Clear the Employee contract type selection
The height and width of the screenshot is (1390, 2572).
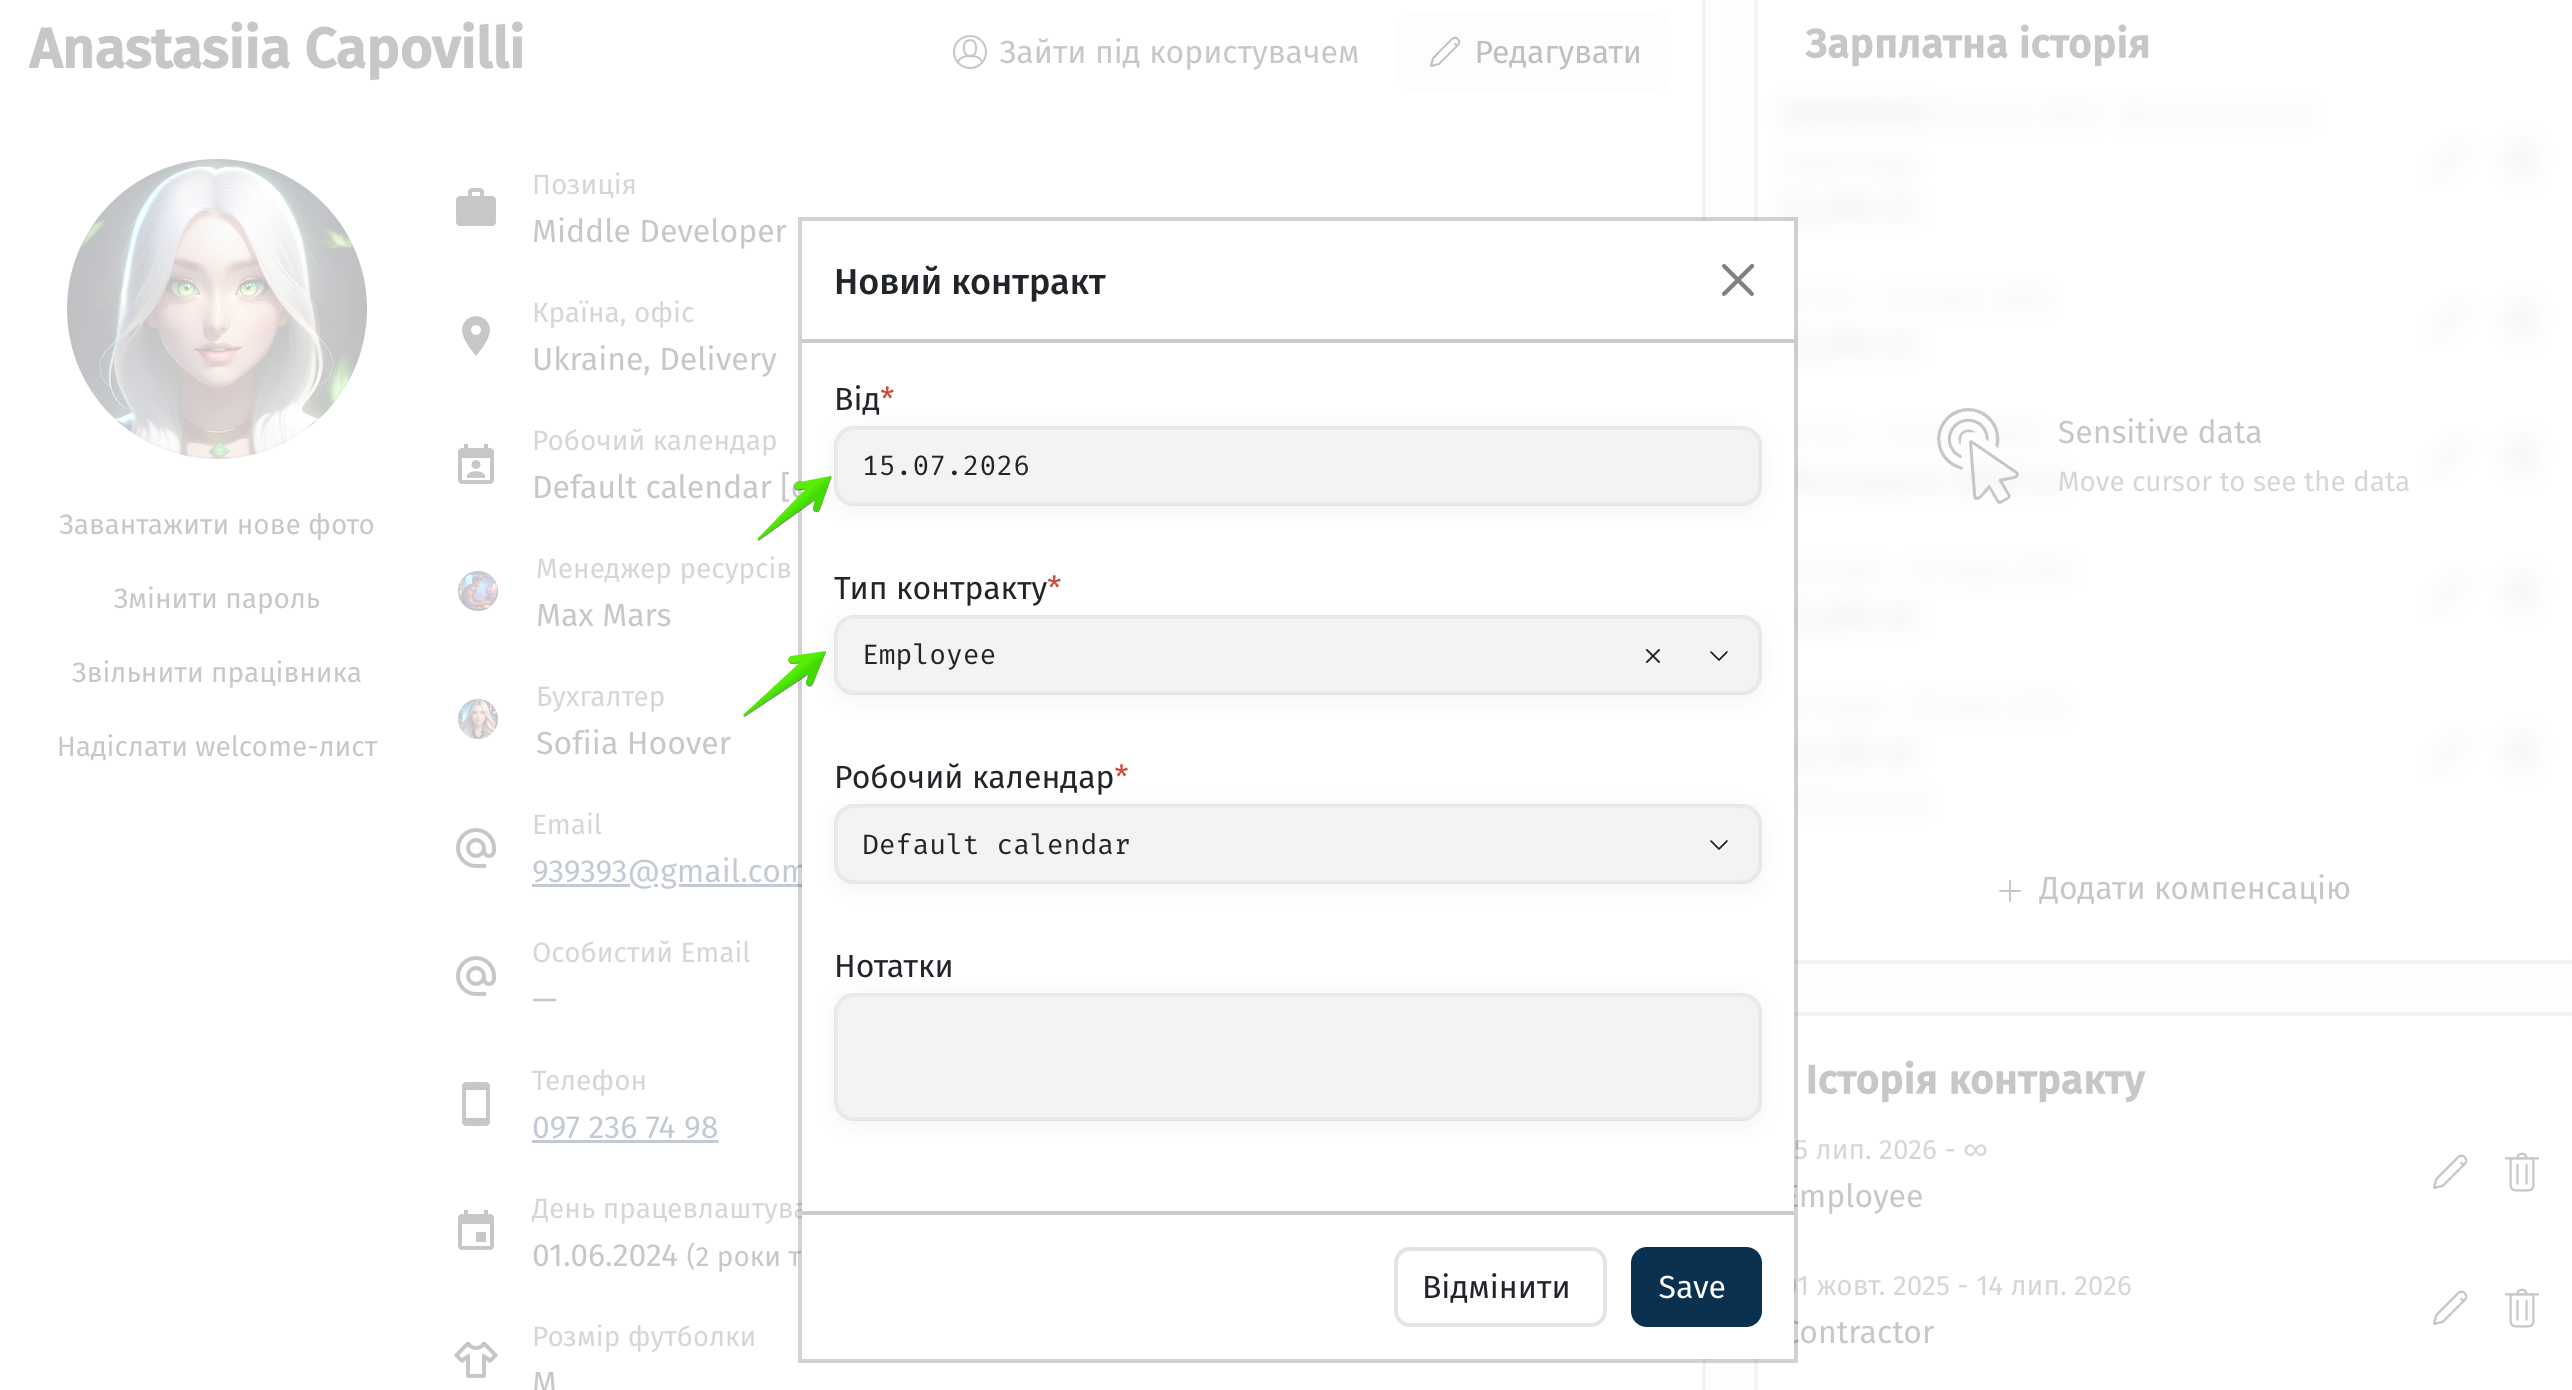click(x=1652, y=656)
